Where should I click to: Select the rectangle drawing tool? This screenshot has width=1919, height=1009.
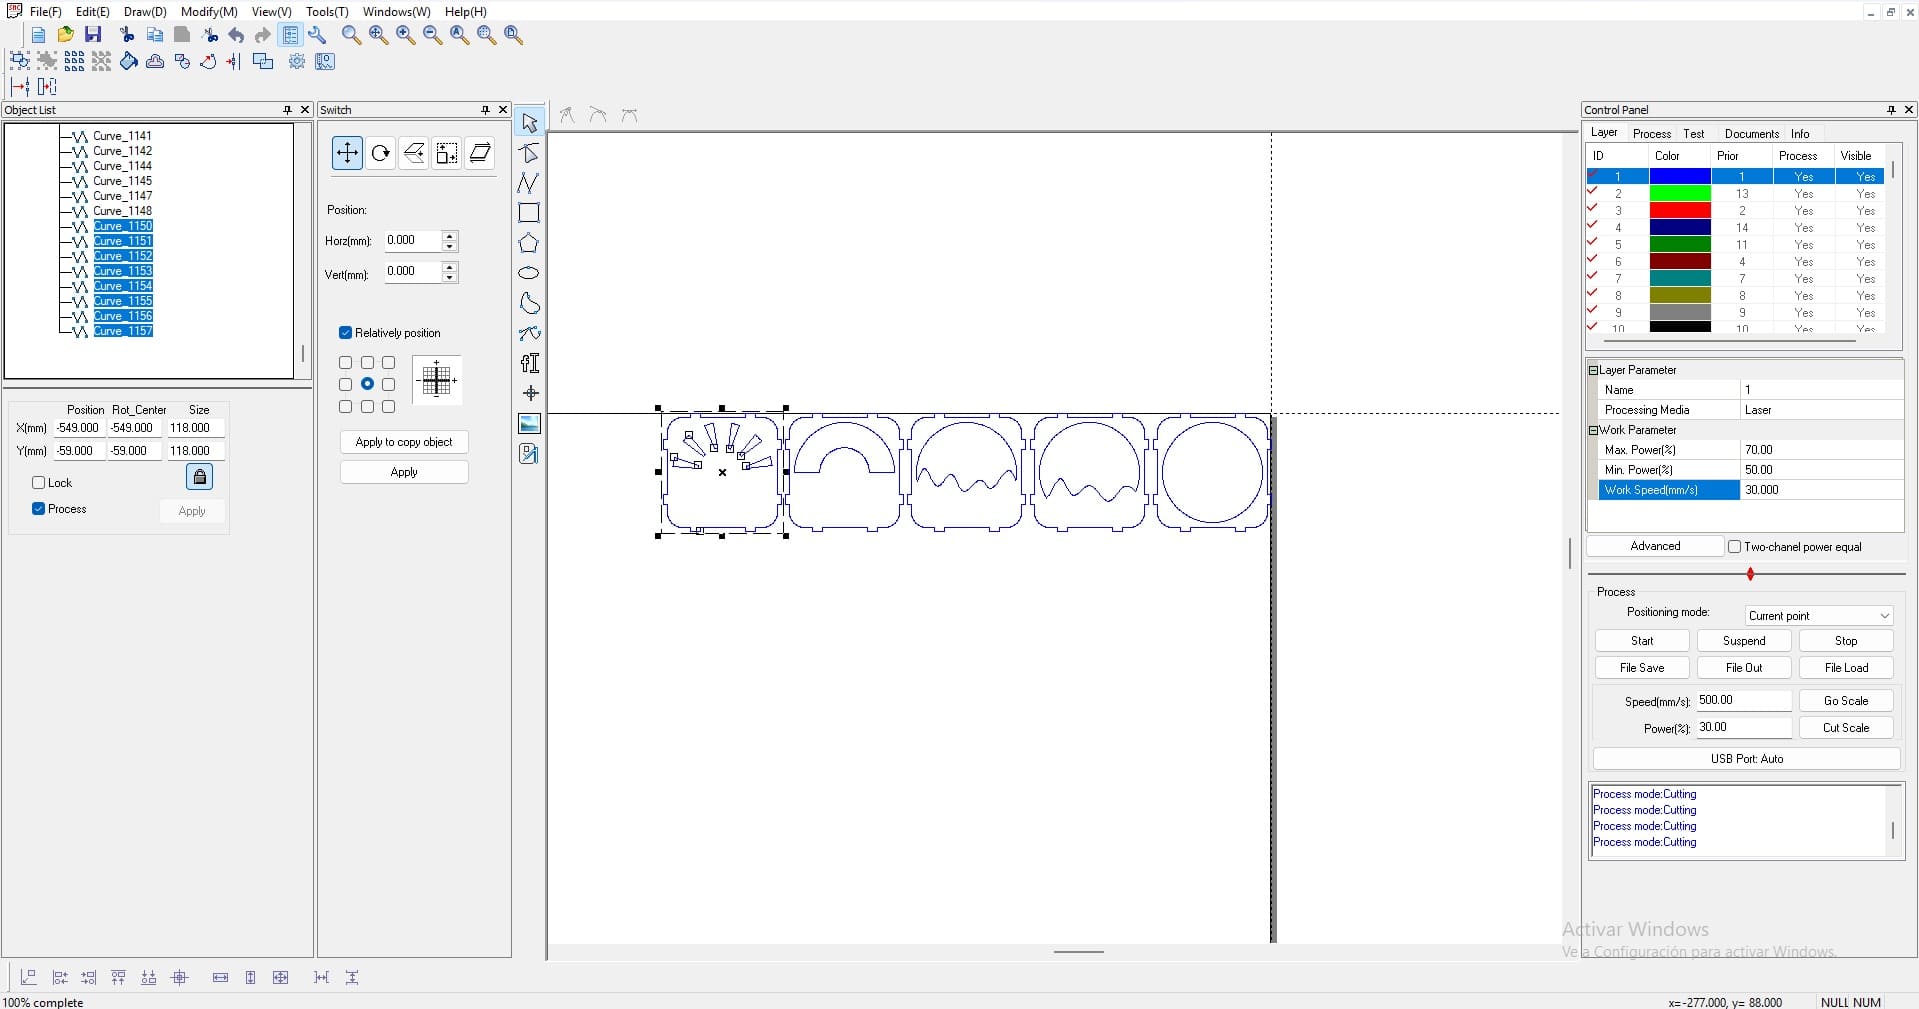tap(529, 213)
